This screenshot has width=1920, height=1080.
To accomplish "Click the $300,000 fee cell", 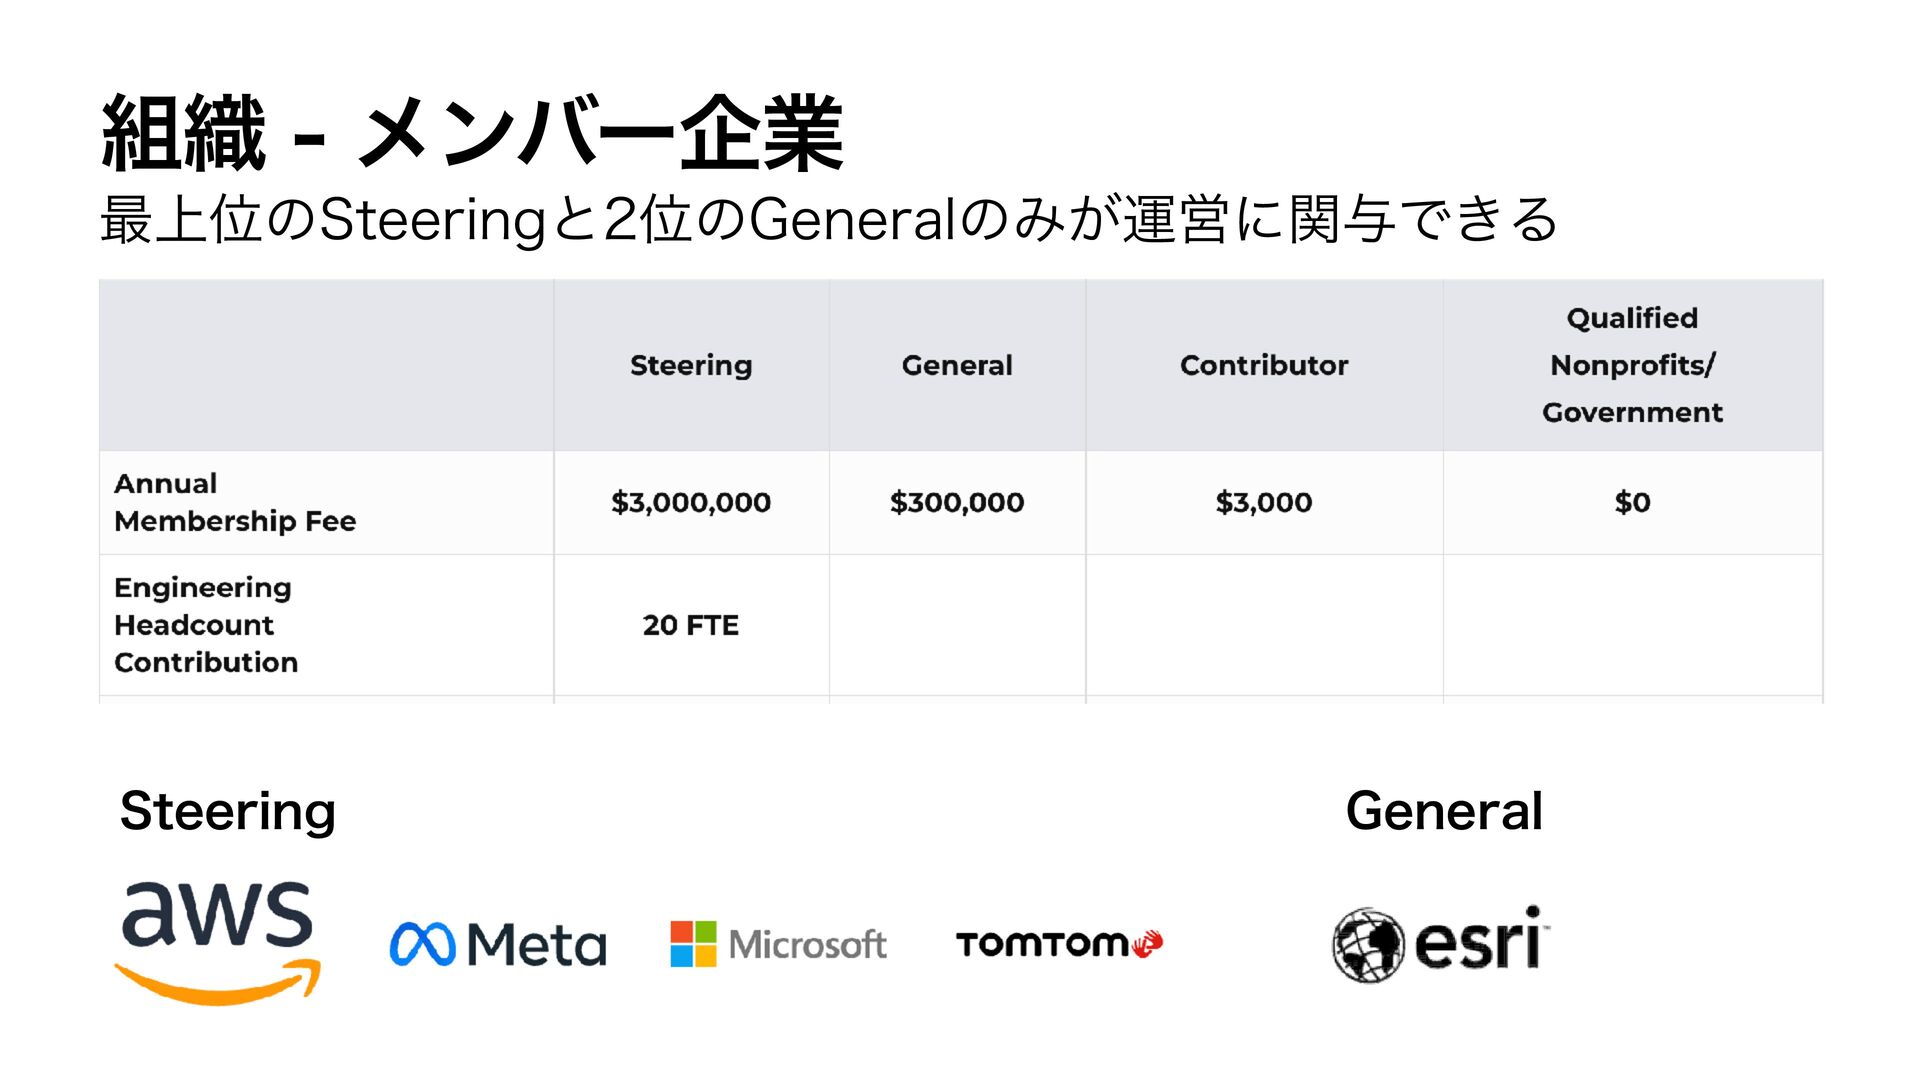I will 957,502.
